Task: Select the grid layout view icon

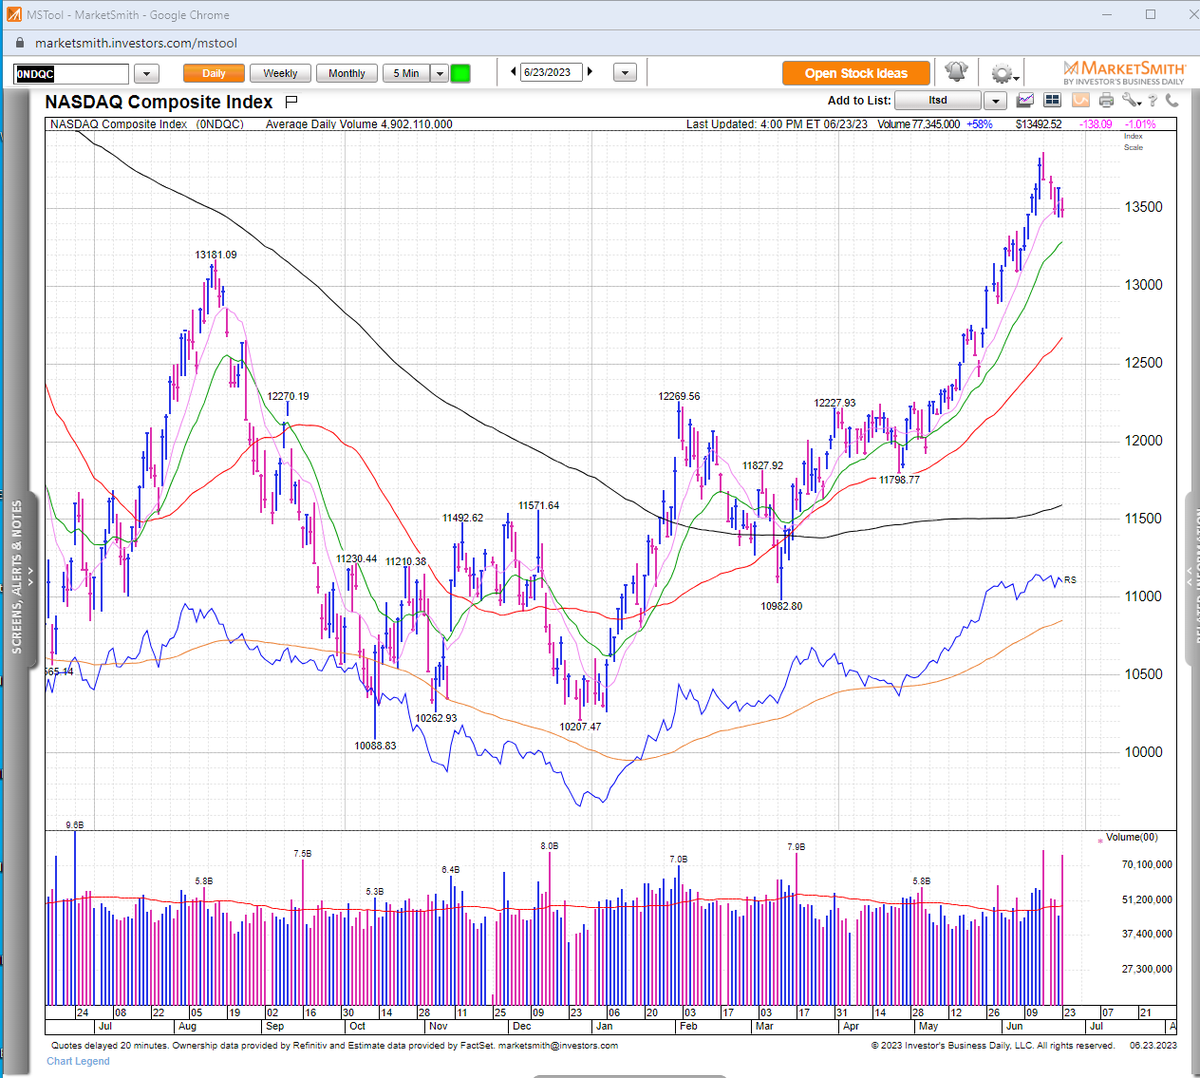Action: click(x=1052, y=100)
